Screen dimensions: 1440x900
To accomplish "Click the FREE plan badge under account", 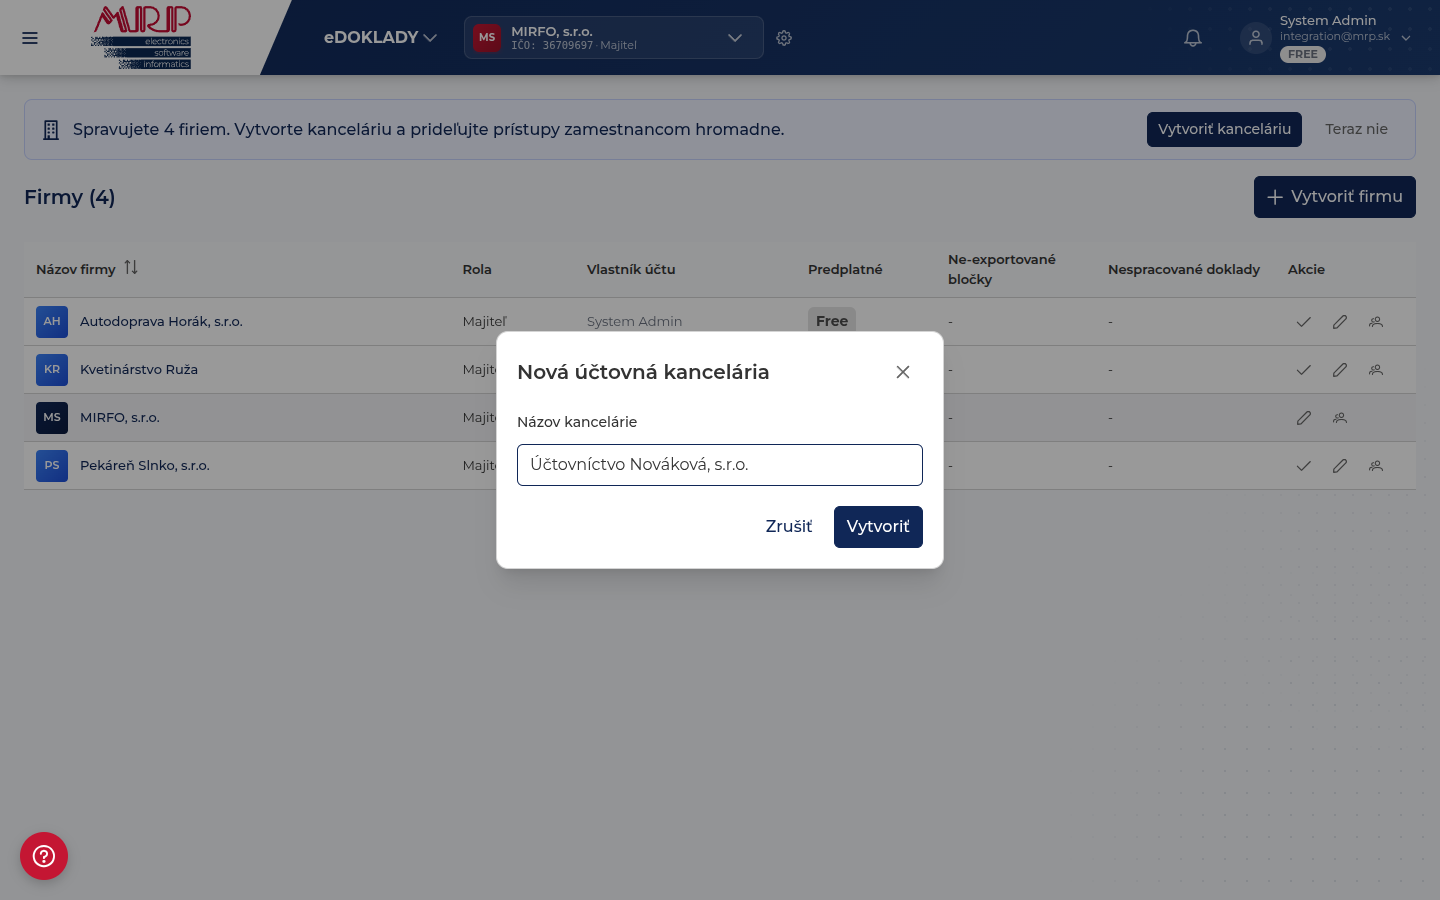I will click(x=1303, y=55).
